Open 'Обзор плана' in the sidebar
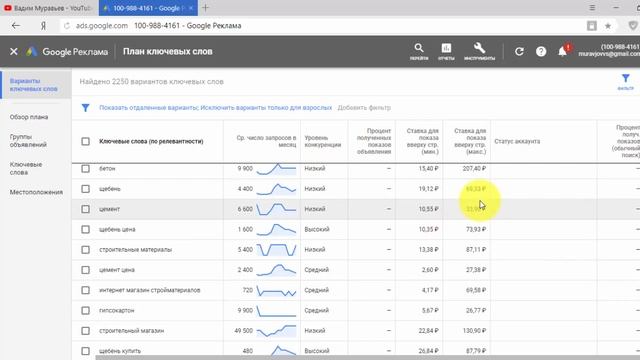Screen dimensions: 640x360 [29, 117]
